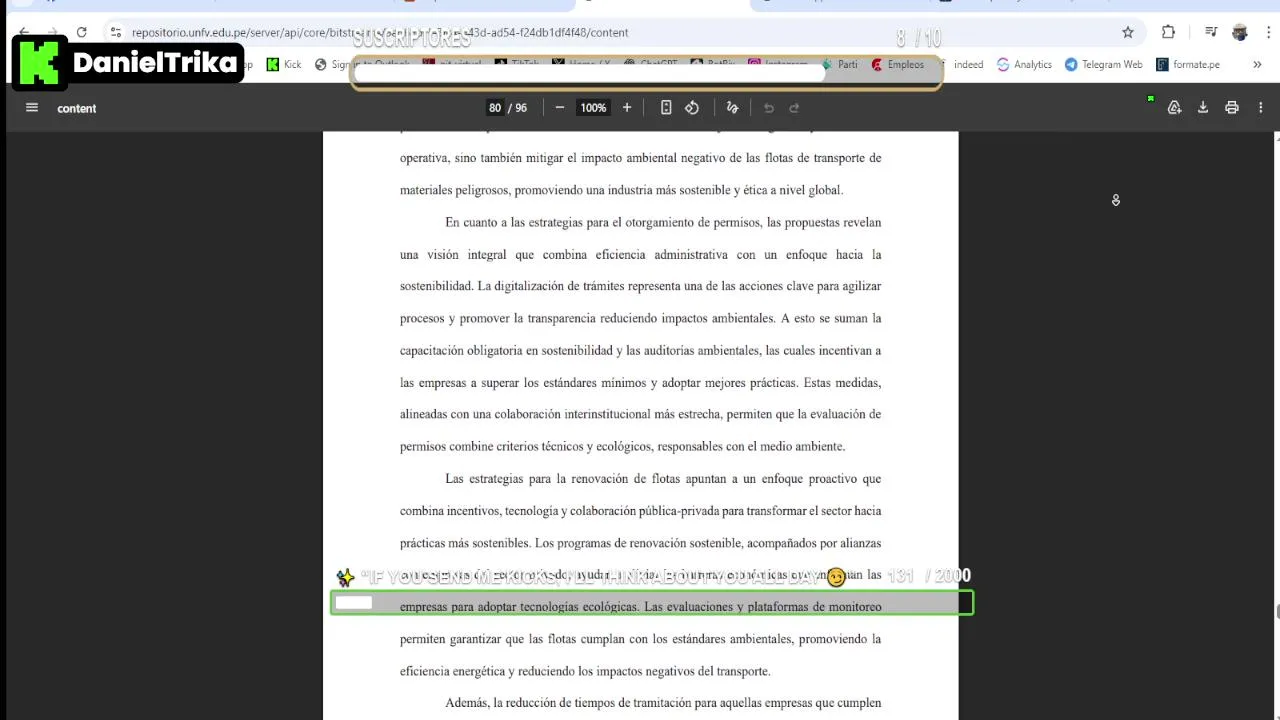Print the PDF document
Screen dimensions: 1280x720
pyautogui.click(x=1232, y=108)
